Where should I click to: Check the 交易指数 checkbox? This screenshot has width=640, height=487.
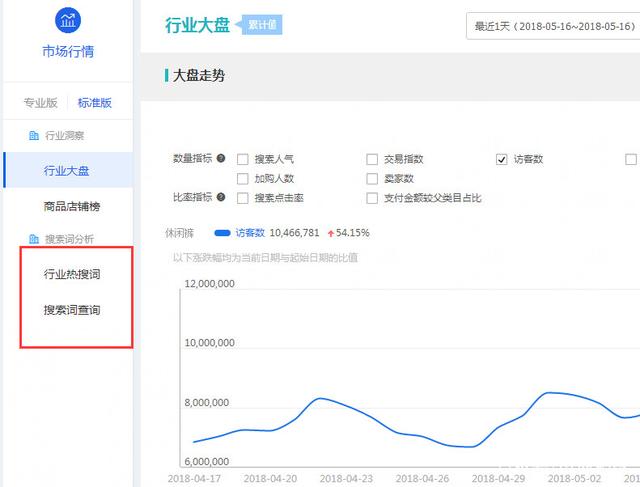tap(372, 159)
